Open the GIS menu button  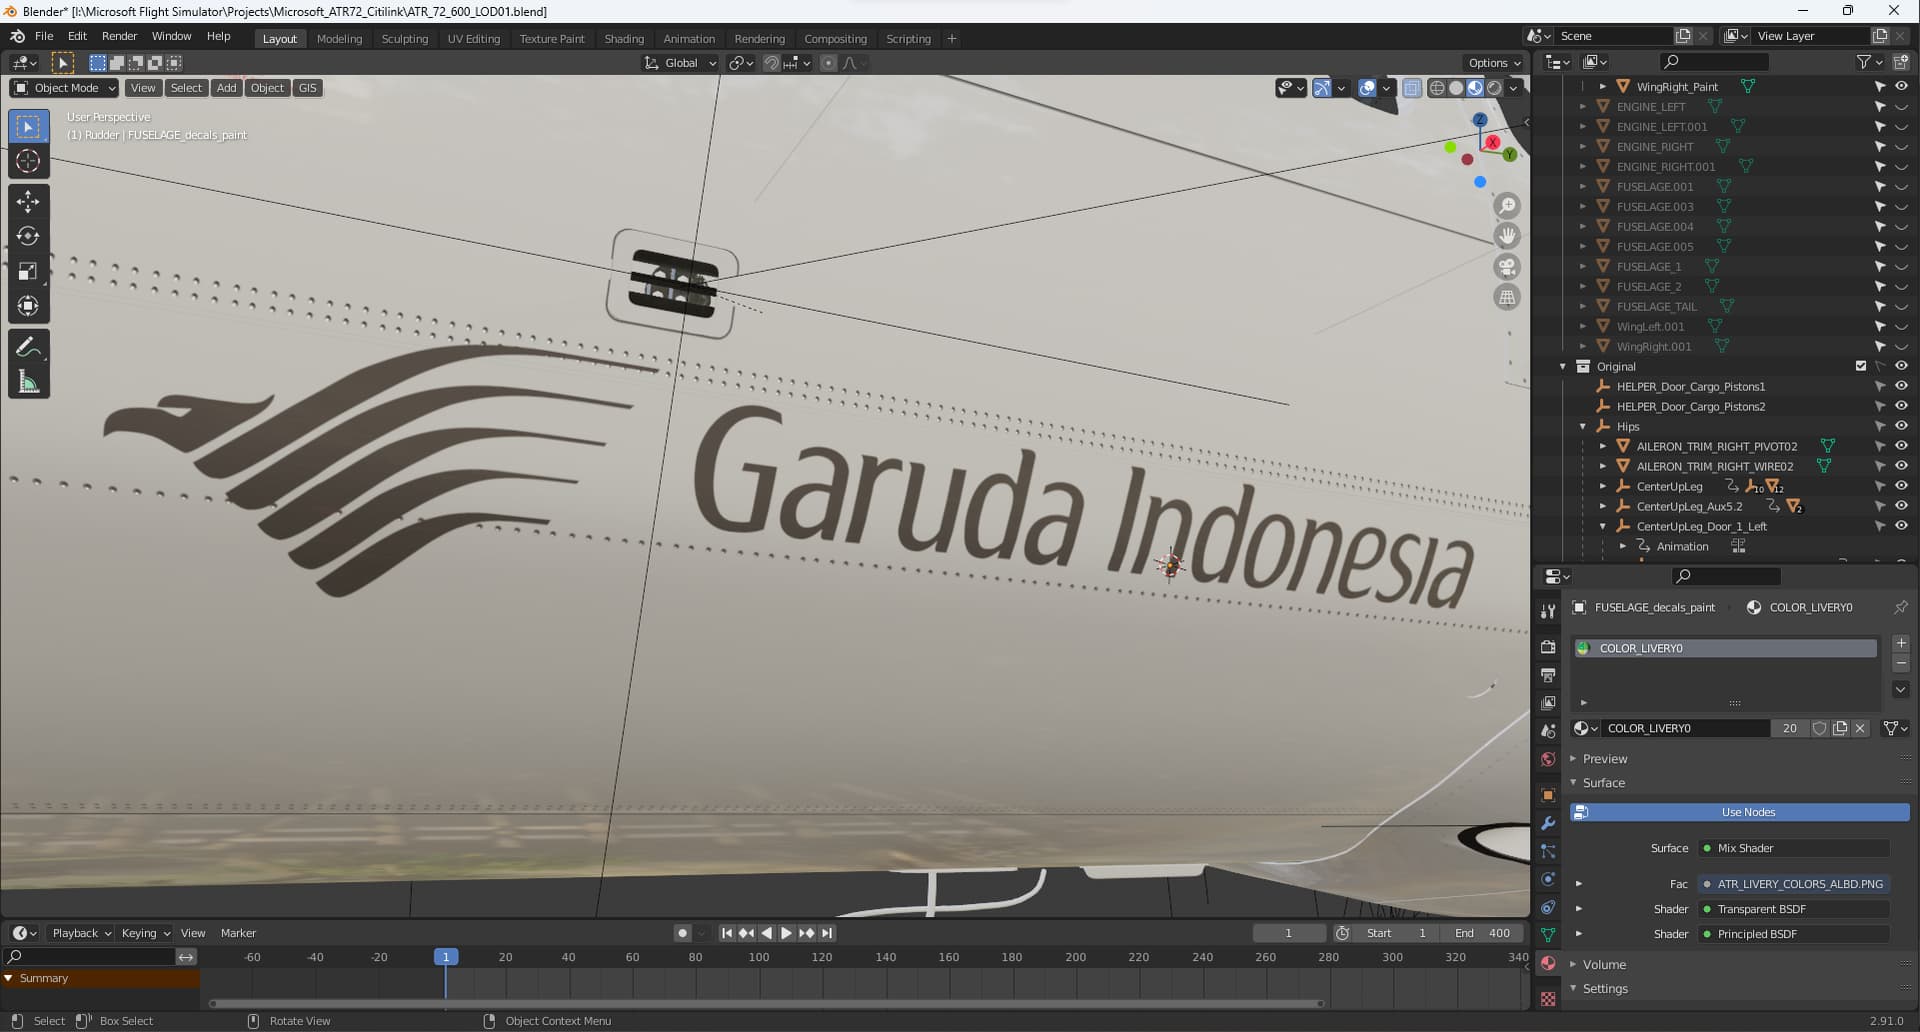[x=307, y=88]
